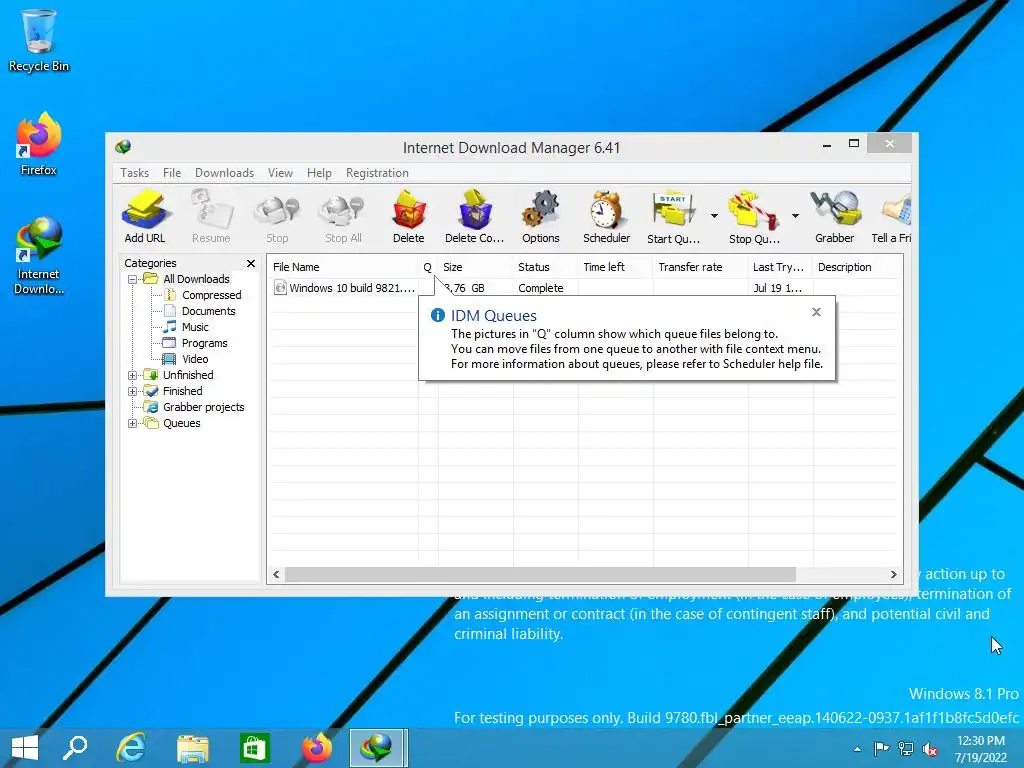Open the Store from the taskbar
Viewport: 1024px width, 768px height.
pos(255,748)
